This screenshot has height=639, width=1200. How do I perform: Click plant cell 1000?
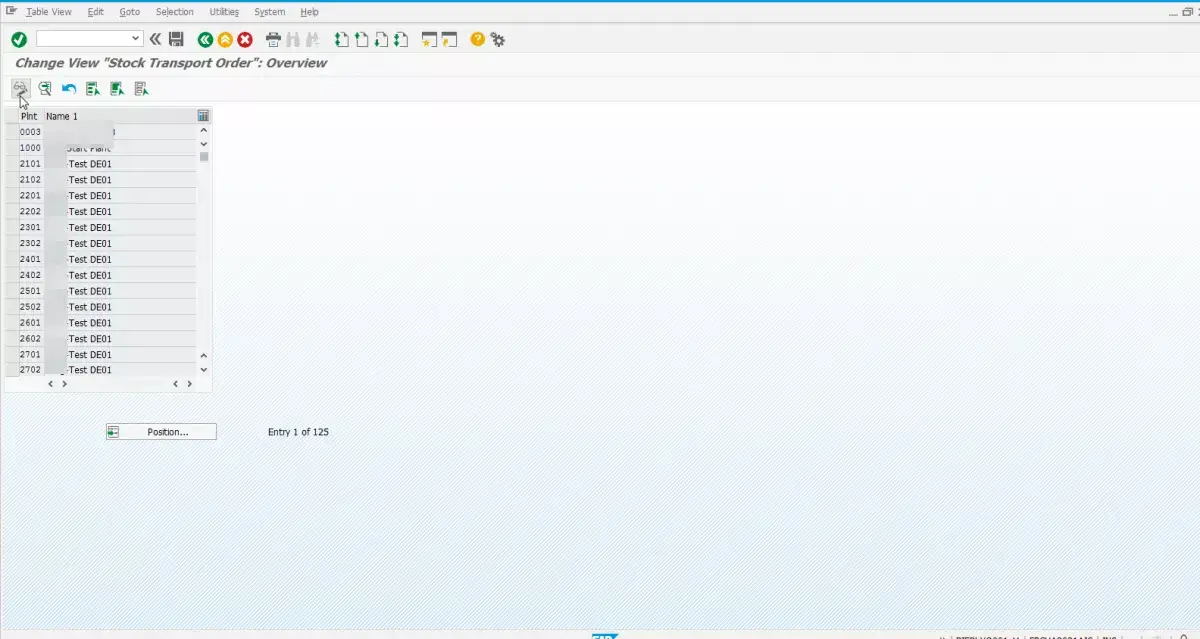31,148
